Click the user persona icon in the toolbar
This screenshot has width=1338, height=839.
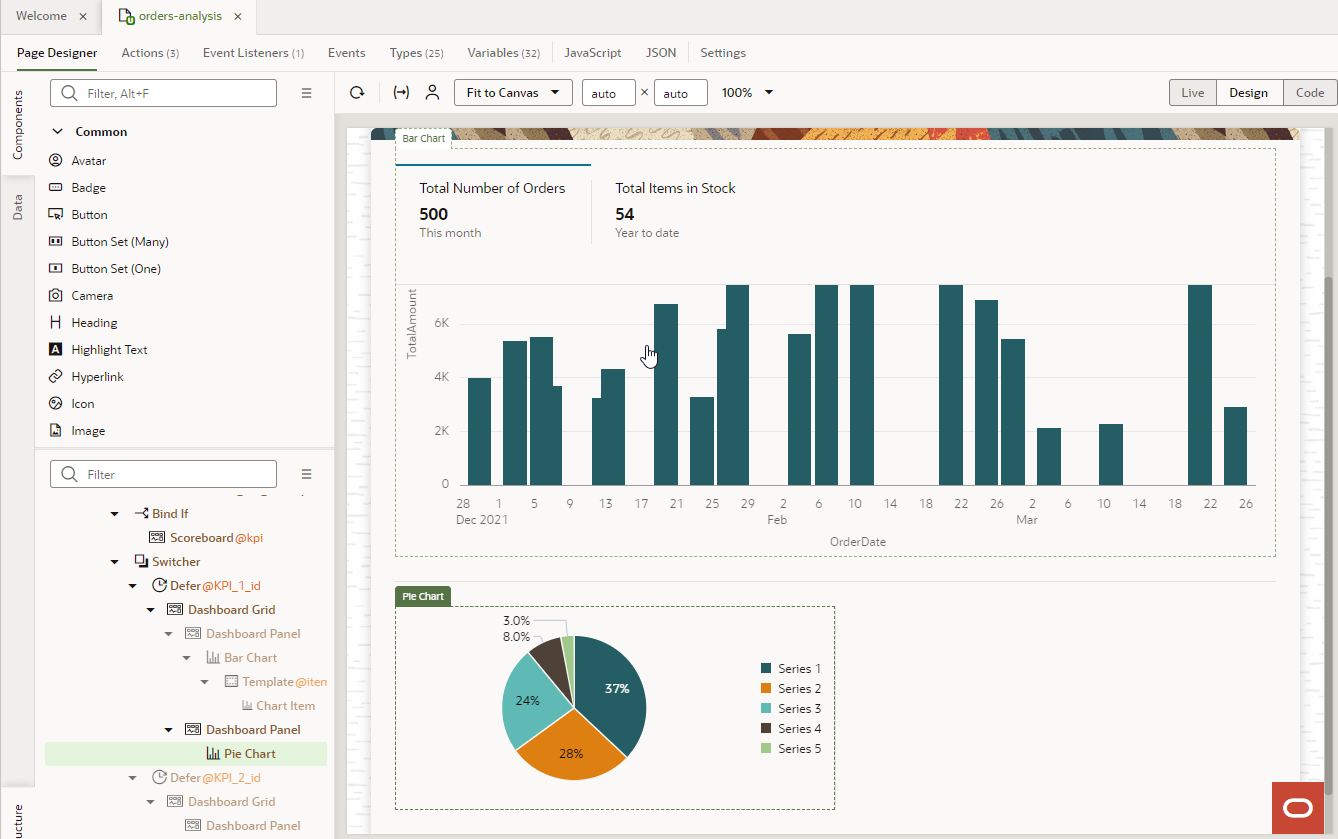tap(432, 92)
